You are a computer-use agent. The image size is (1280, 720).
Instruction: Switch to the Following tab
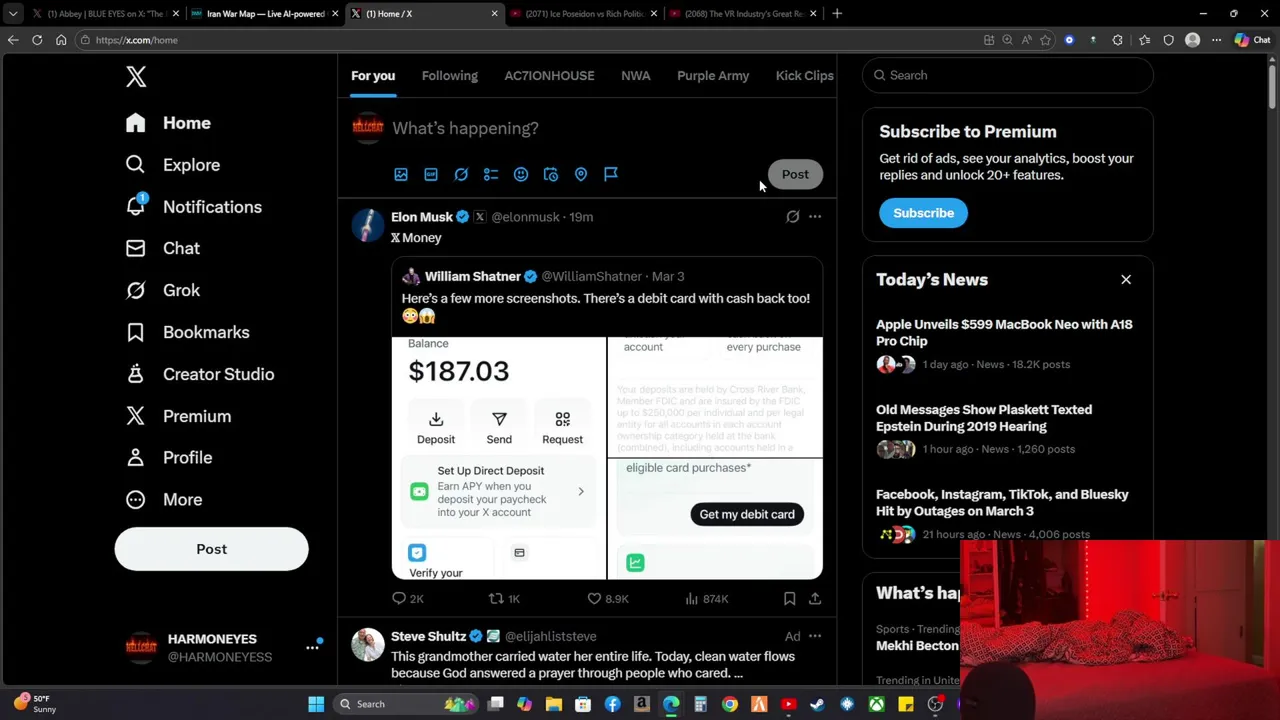coord(450,76)
